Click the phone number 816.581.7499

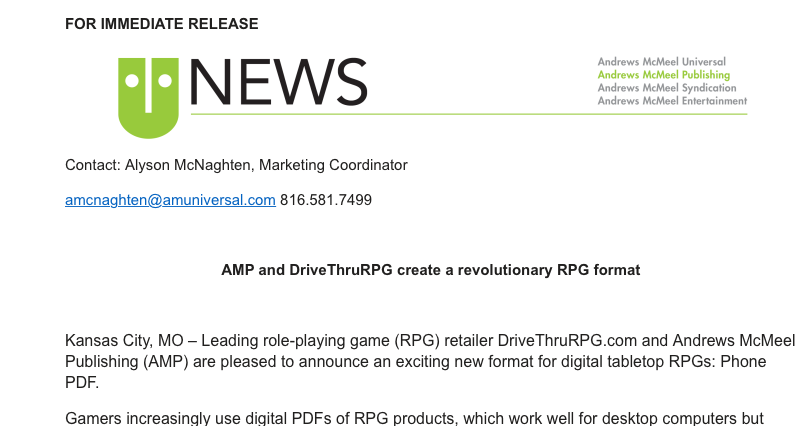(x=326, y=200)
